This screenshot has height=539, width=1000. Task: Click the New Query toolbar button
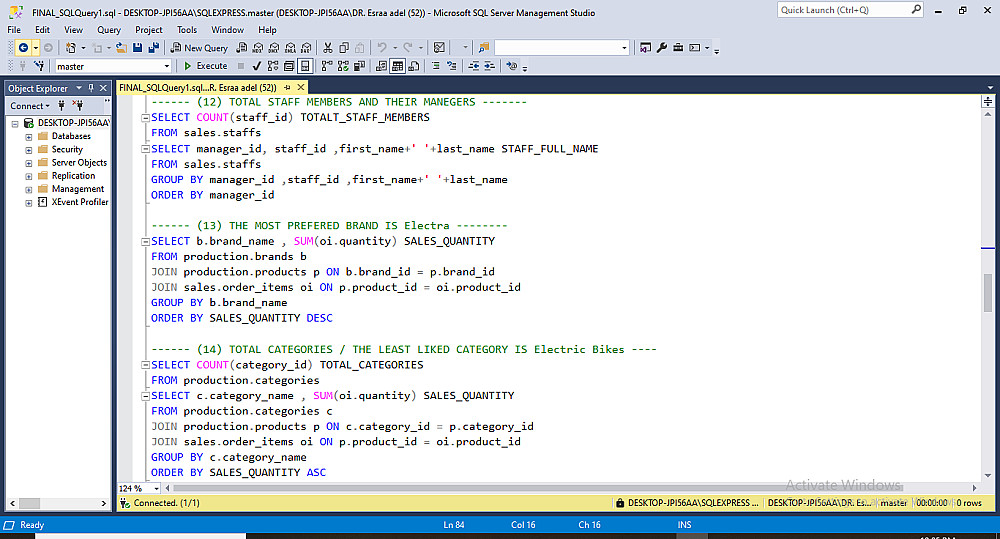tap(200, 48)
